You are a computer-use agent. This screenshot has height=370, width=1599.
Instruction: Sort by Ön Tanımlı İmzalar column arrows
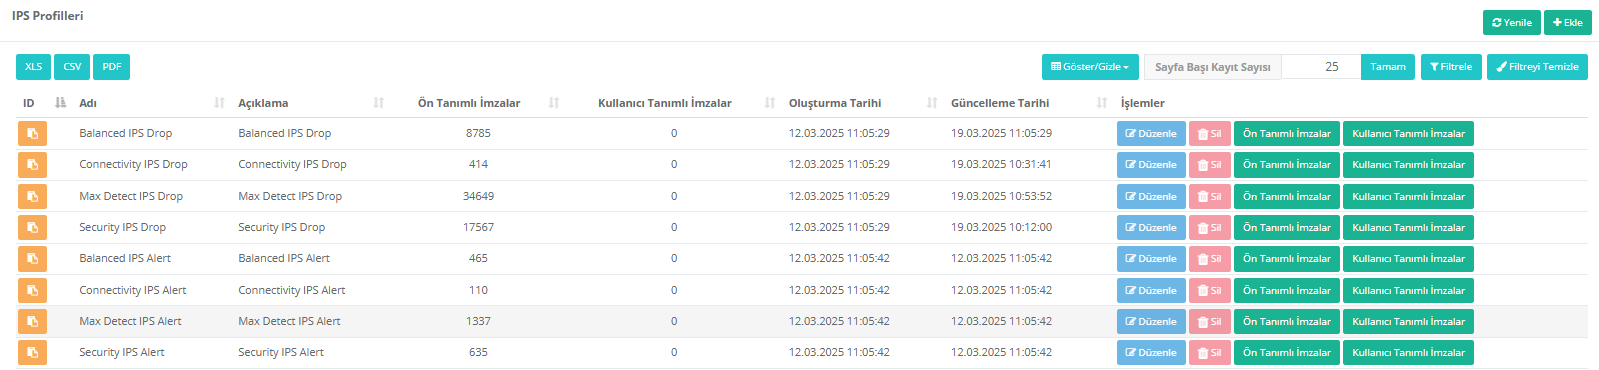coord(554,103)
